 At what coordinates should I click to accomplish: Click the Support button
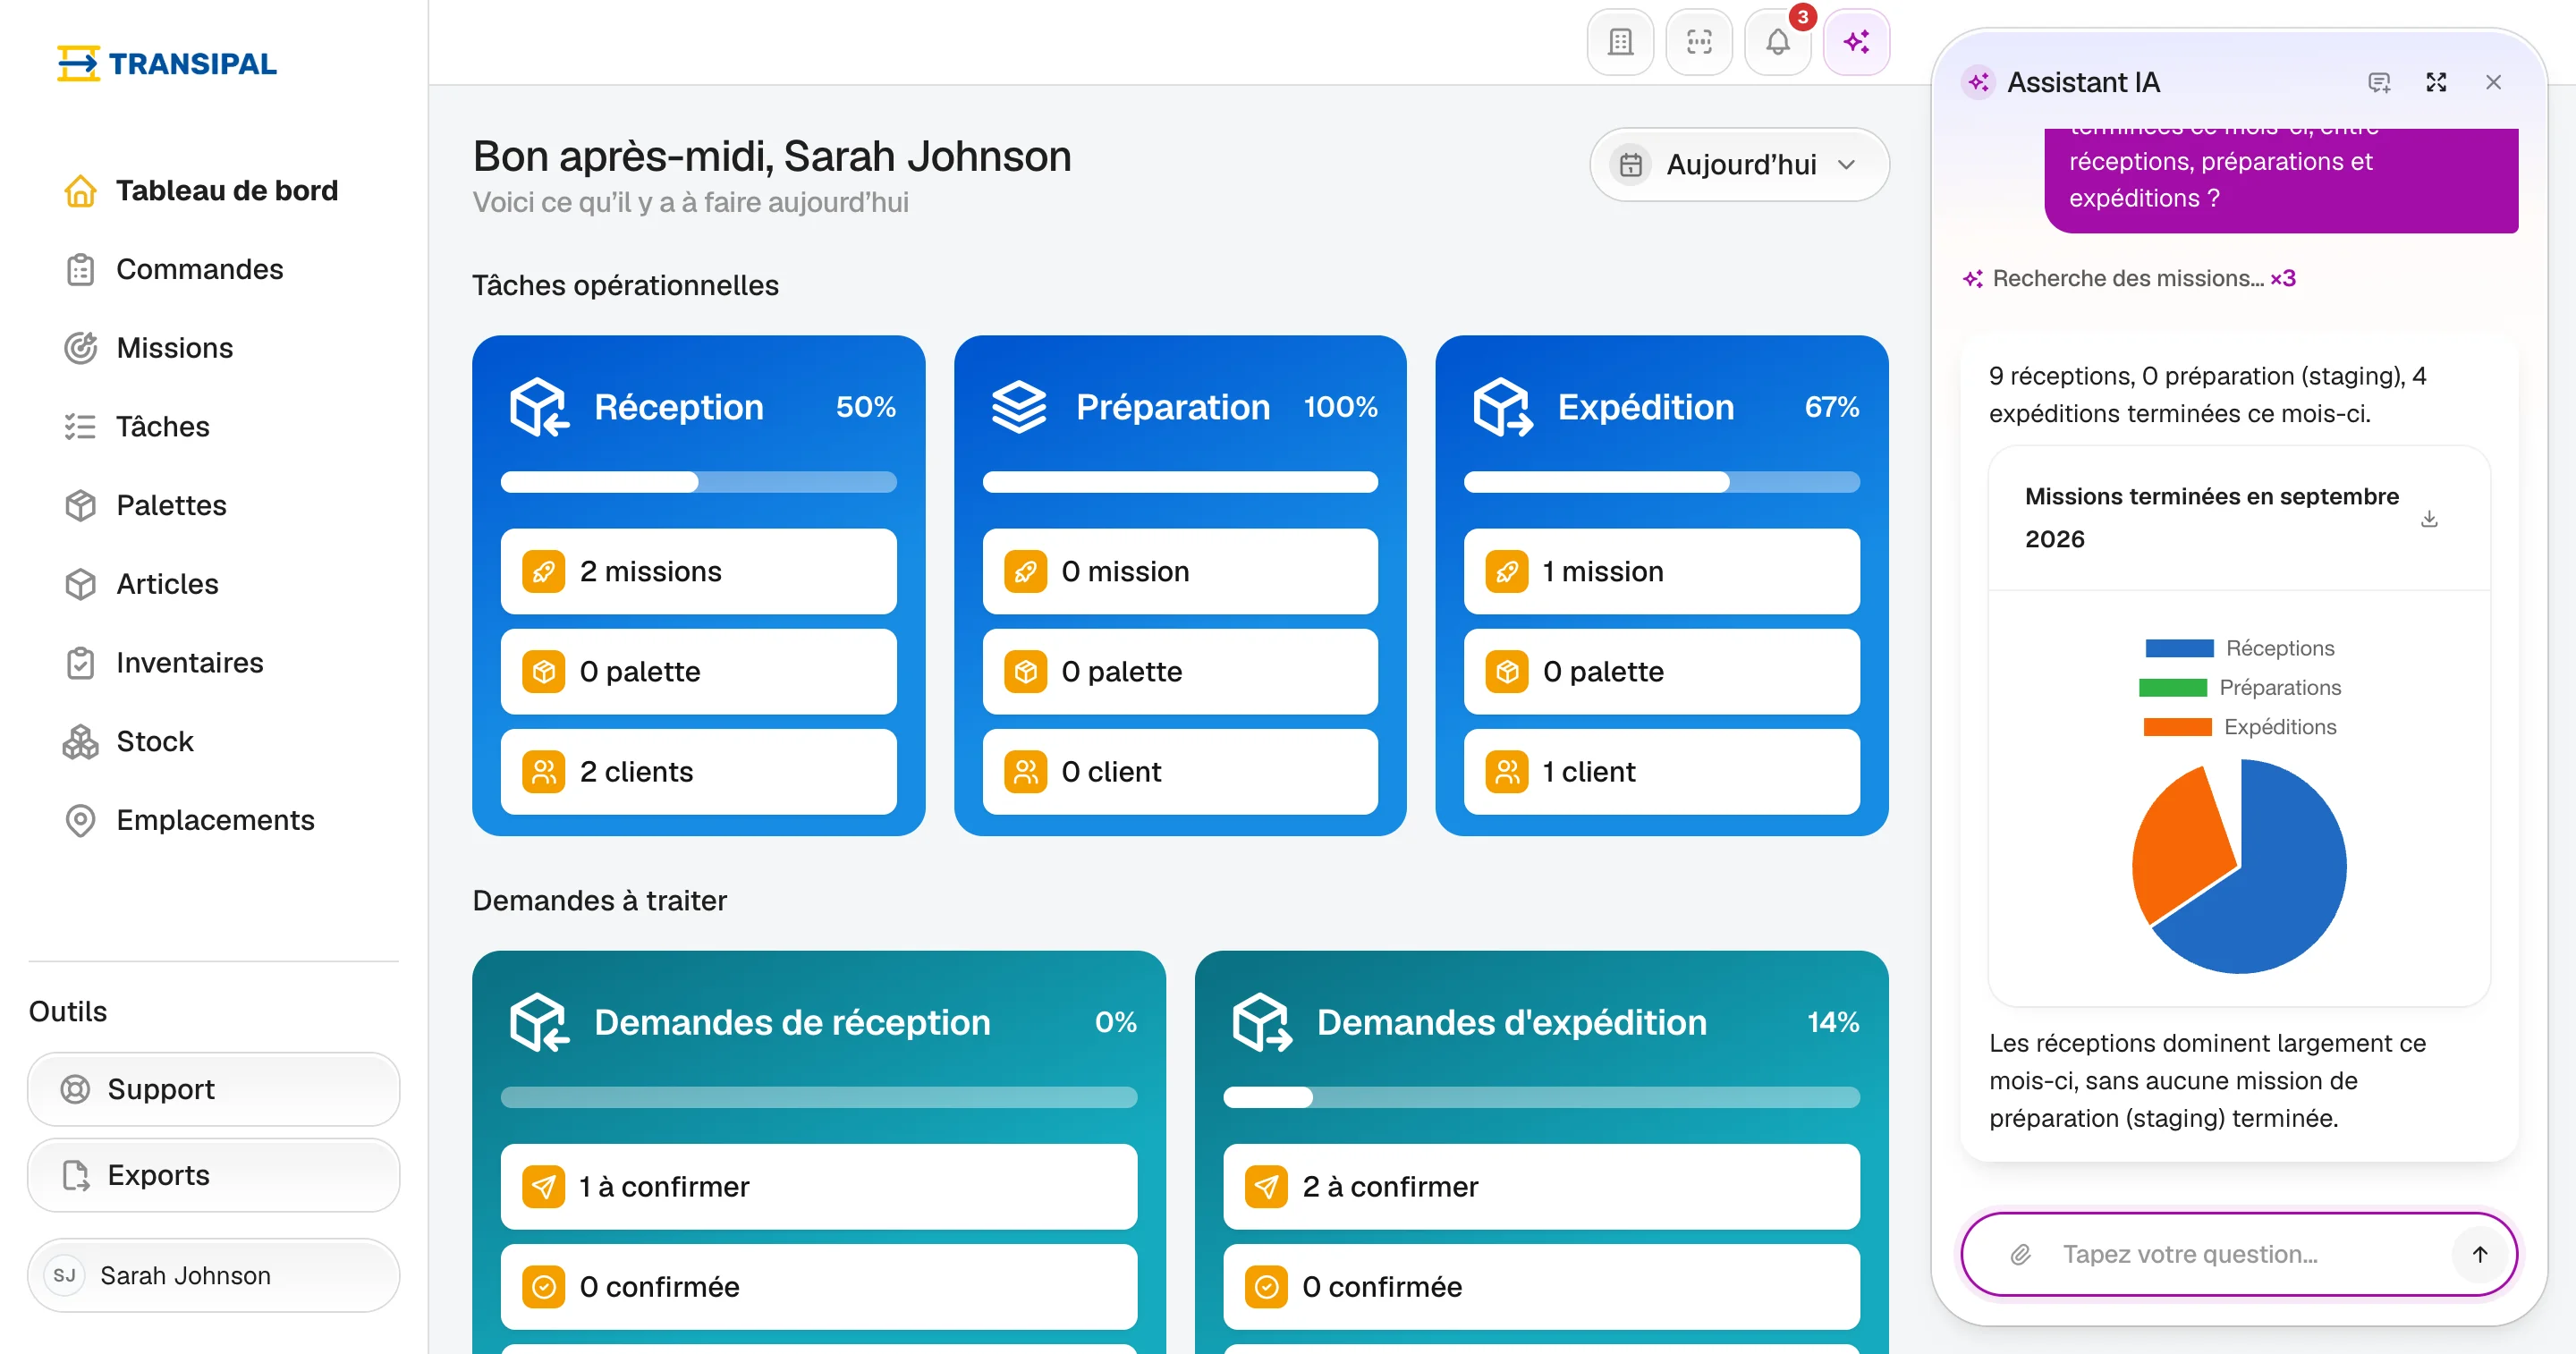click(214, 1089)
